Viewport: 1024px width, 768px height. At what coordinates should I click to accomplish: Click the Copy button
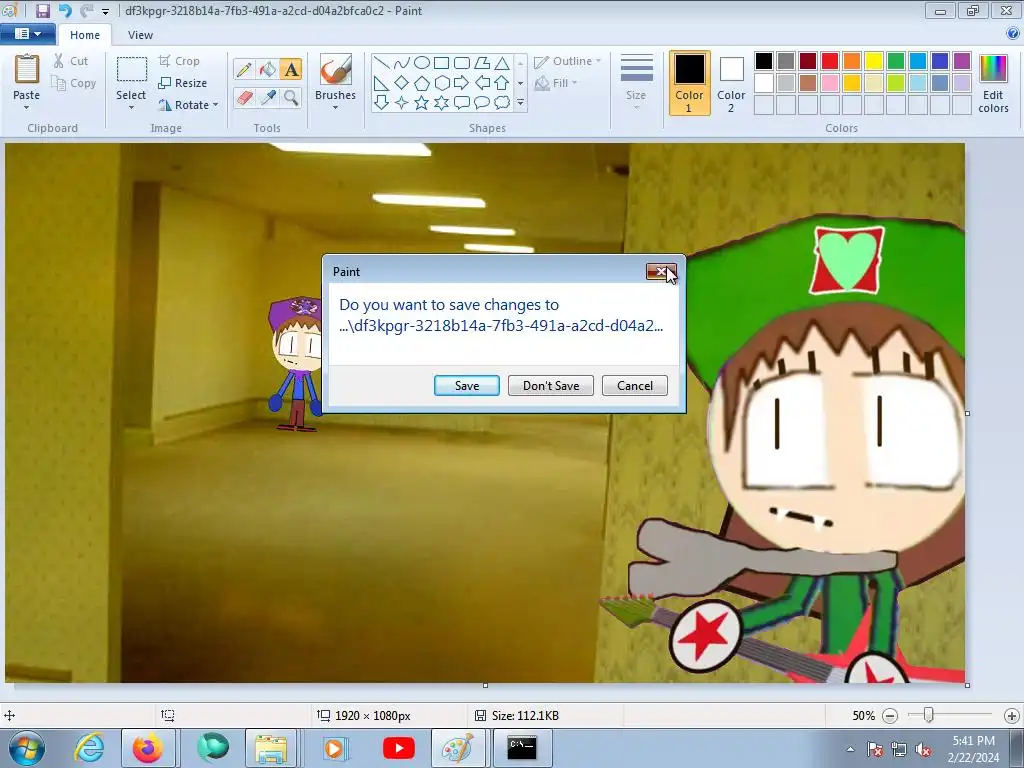tap(74, 83)
